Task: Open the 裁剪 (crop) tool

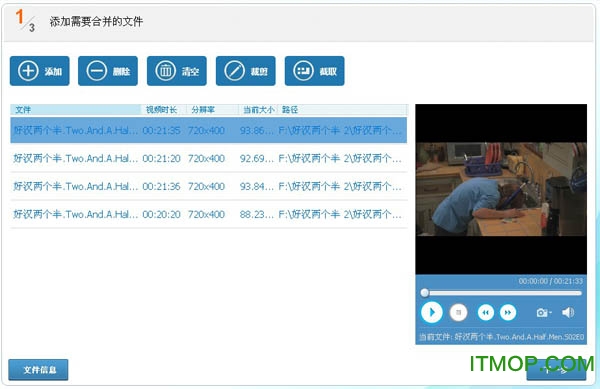Action: click(246, 71)
